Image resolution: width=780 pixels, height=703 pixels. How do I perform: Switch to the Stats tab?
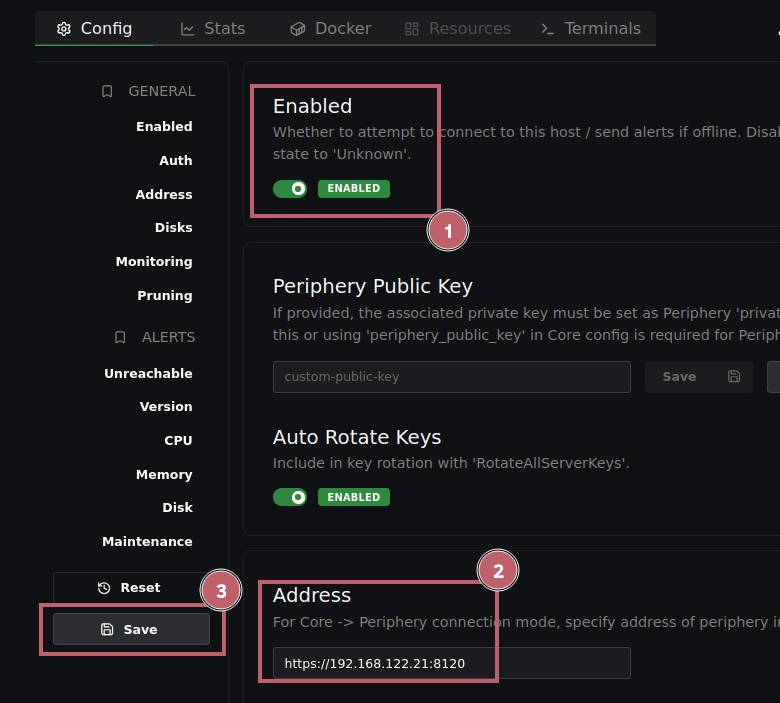[x=212, y=29]
